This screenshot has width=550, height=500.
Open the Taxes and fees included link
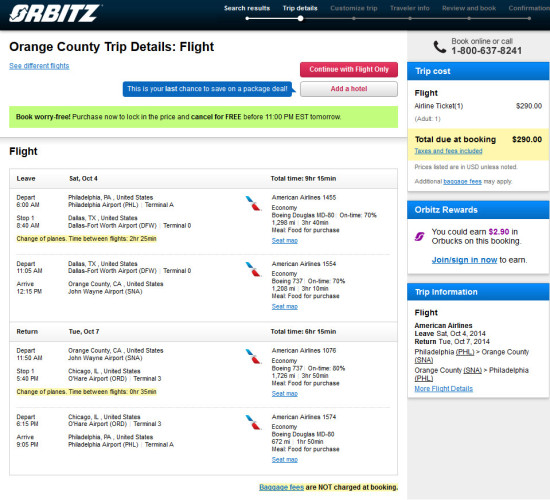pos(448,151)
